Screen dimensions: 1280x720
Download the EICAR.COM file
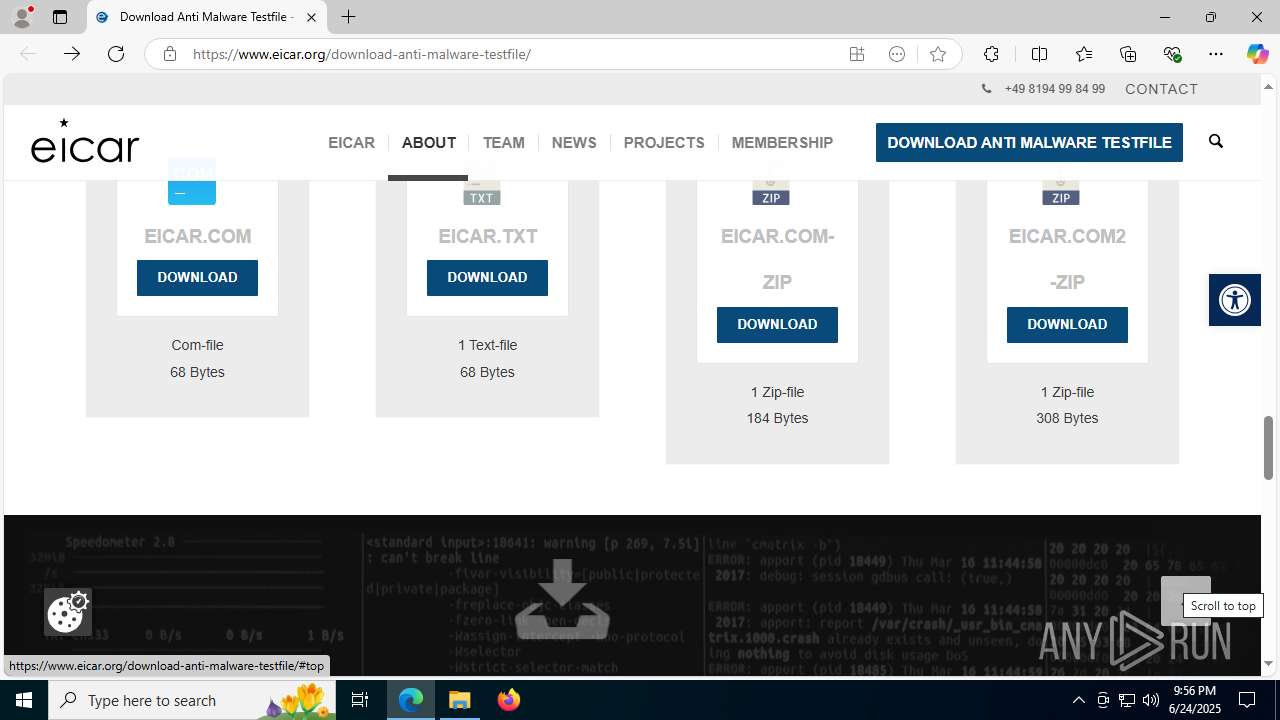point(197,277)
